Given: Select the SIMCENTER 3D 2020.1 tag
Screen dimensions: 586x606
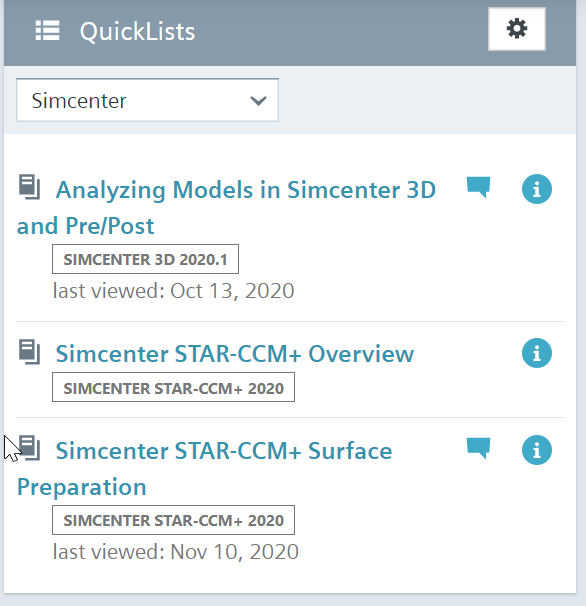Looking at the screenshot, I should click(145, 259).
